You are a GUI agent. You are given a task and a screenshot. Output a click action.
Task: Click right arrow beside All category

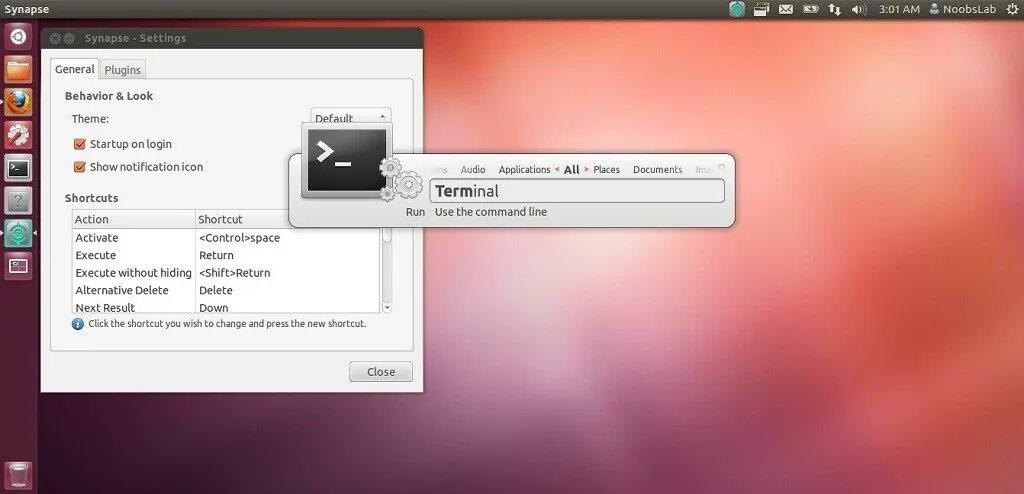tap(586, 169)
